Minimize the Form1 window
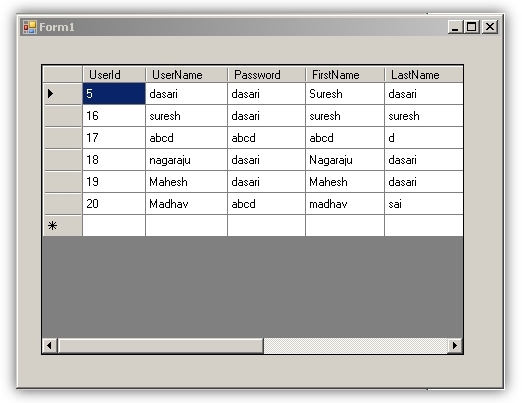This screenshot has height=403, width=522. click(455, 27)
